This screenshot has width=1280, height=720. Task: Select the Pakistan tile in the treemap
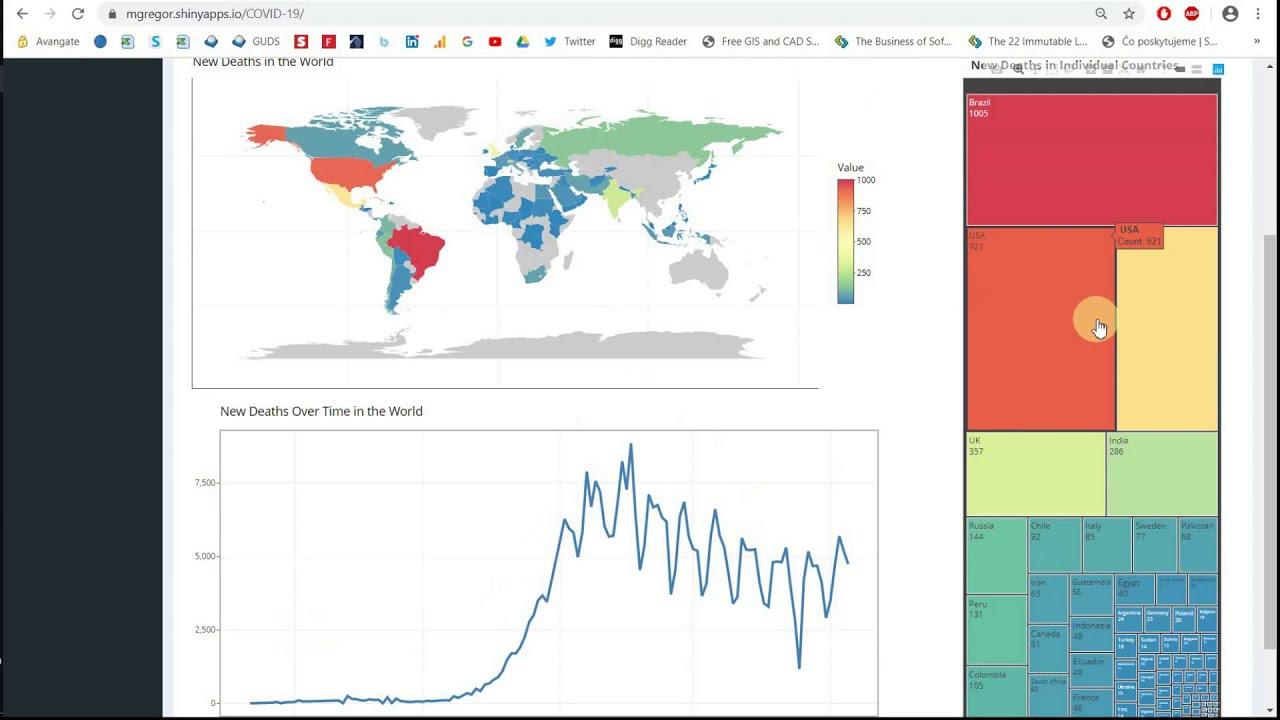point(1198,545)
